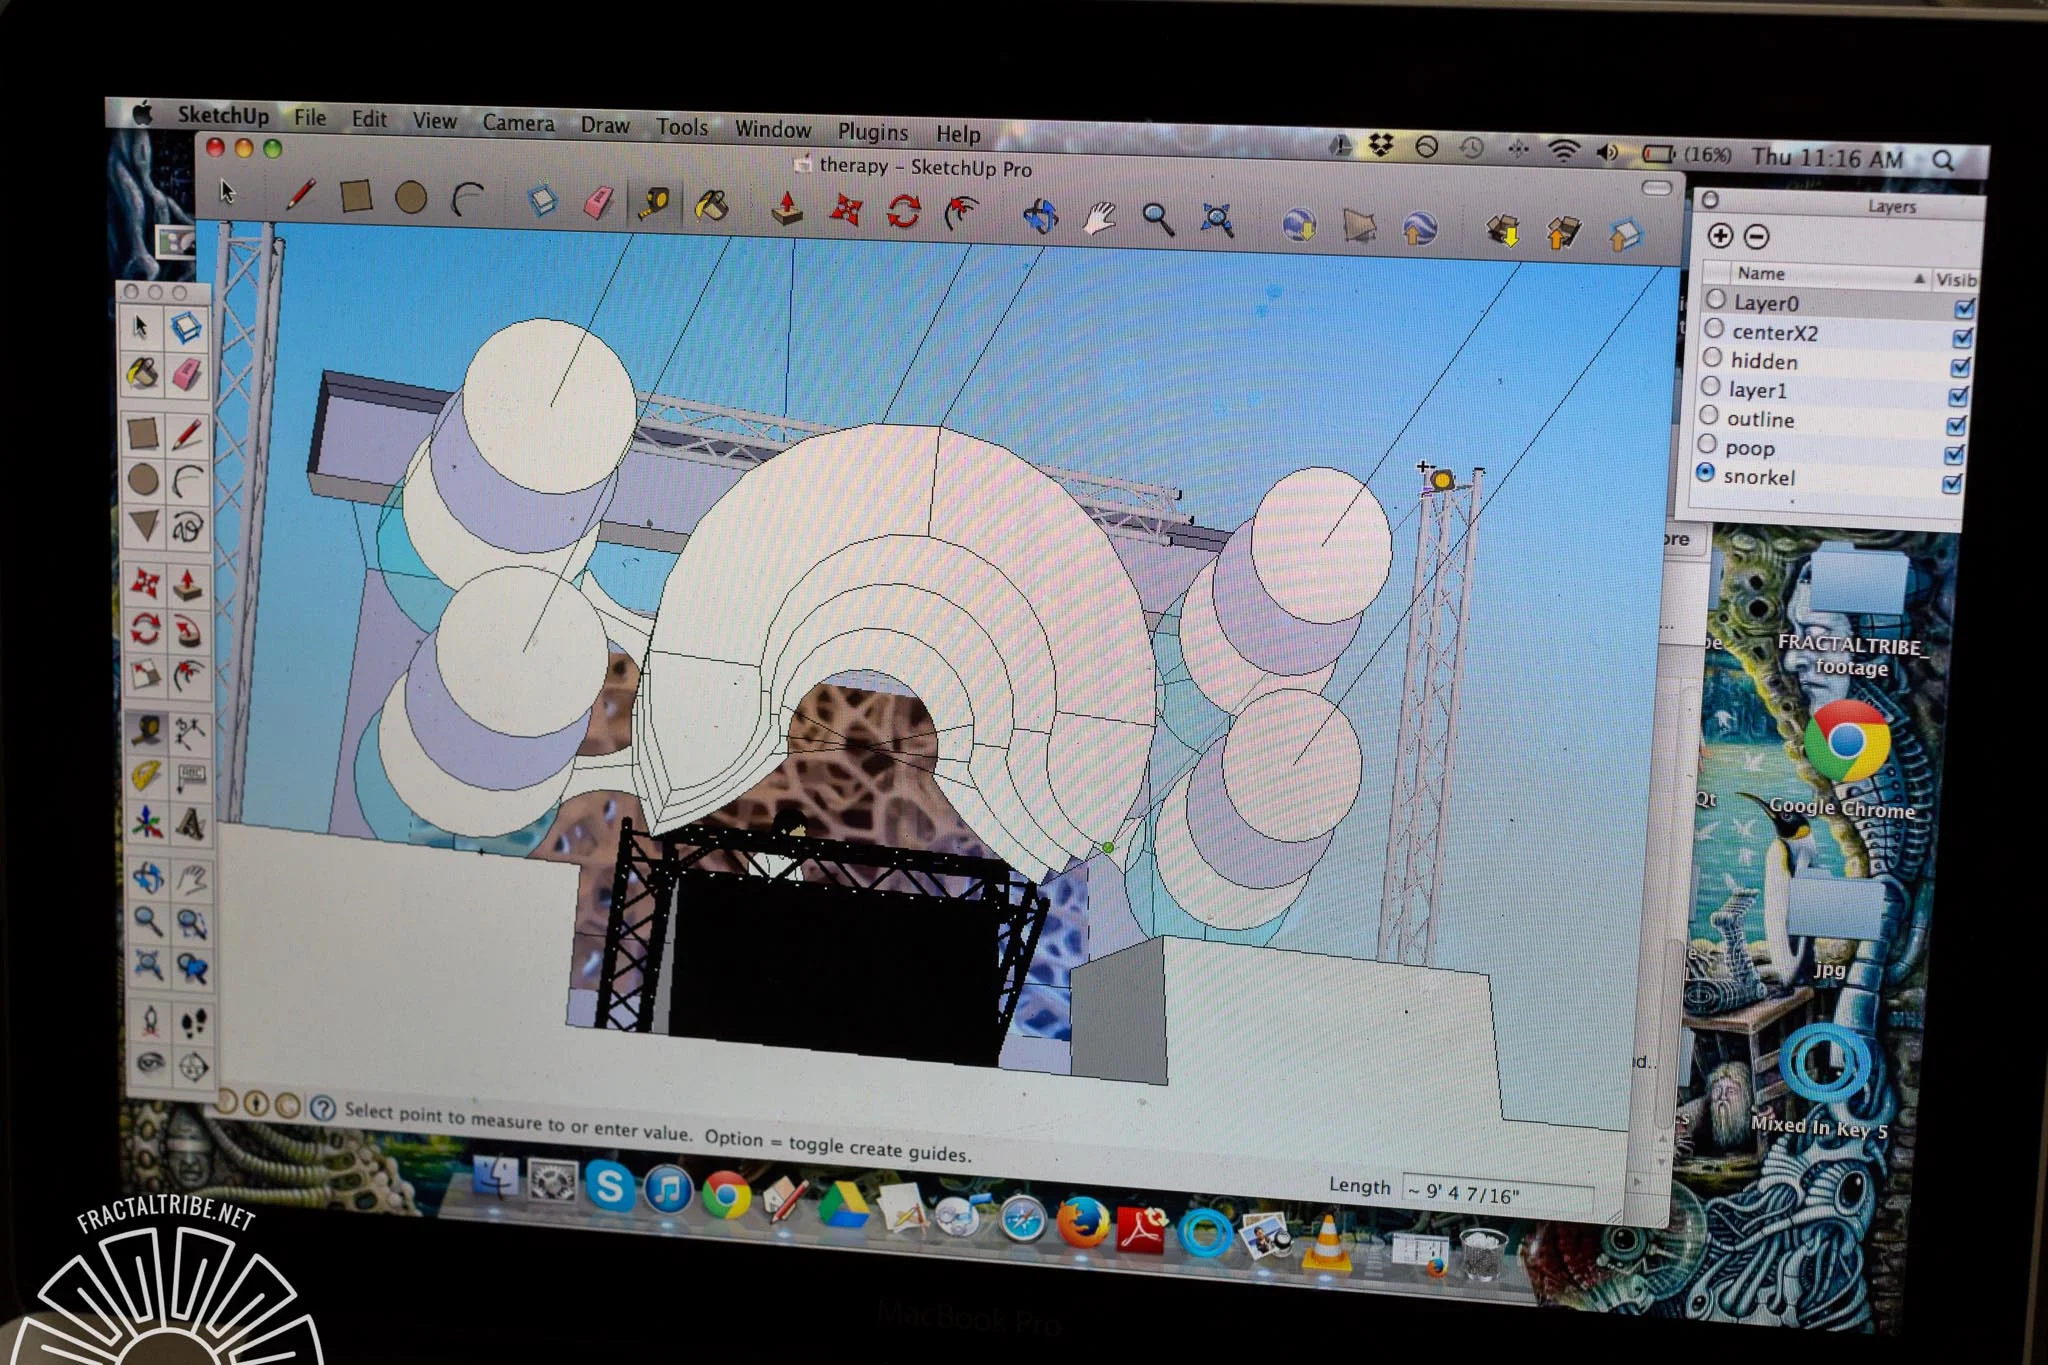
Task: Click the Zoom magnifier in top toolbar
Action: click(1158, 219)
